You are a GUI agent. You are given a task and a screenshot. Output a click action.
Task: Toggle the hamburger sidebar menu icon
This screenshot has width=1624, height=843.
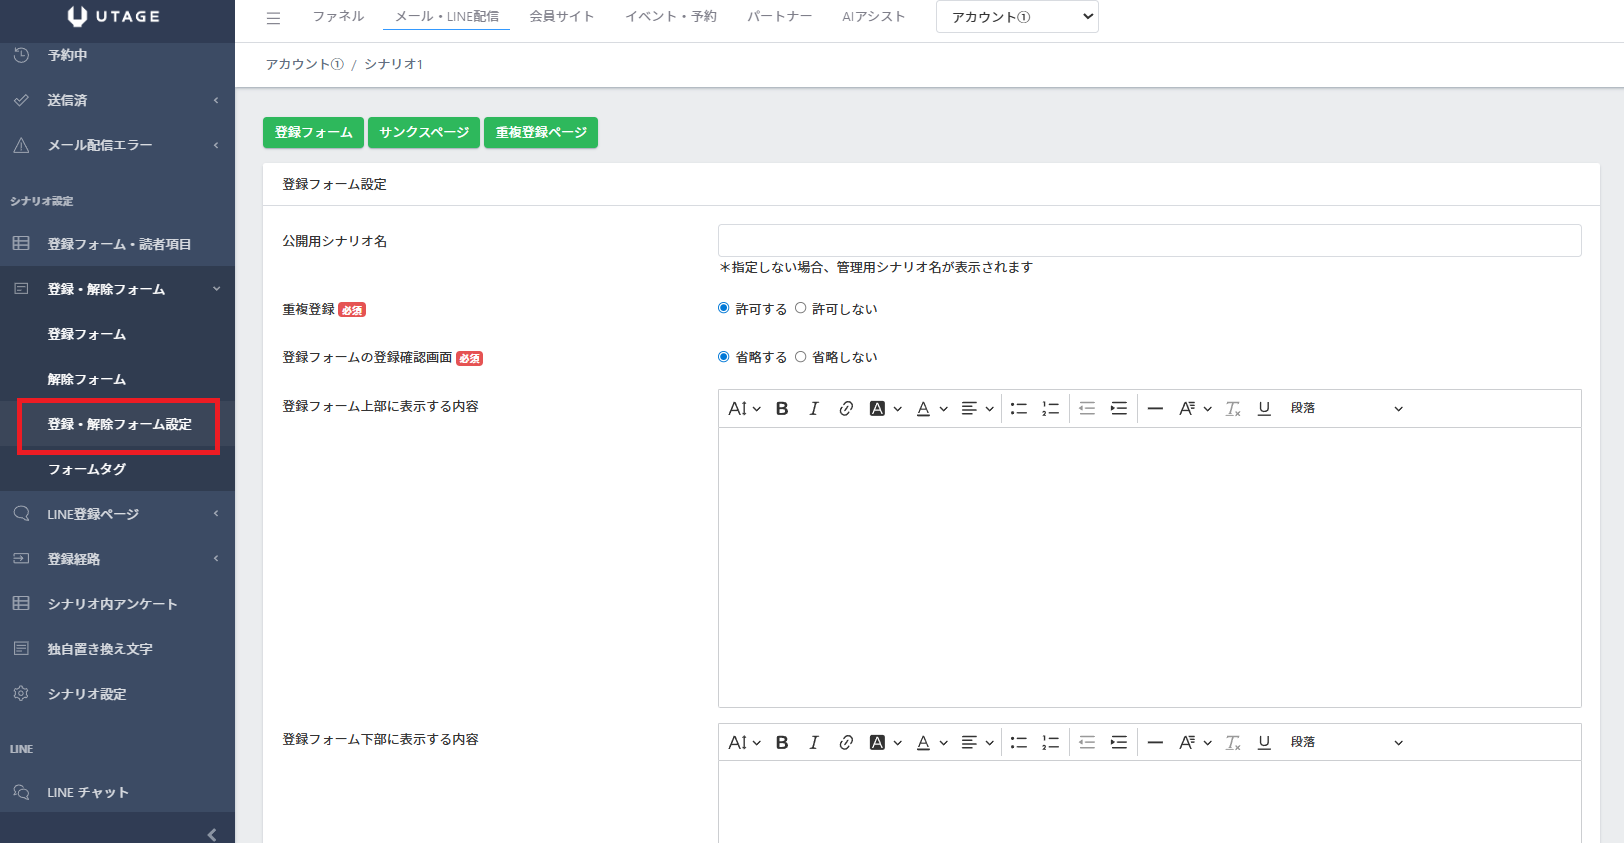pos(273,17)
